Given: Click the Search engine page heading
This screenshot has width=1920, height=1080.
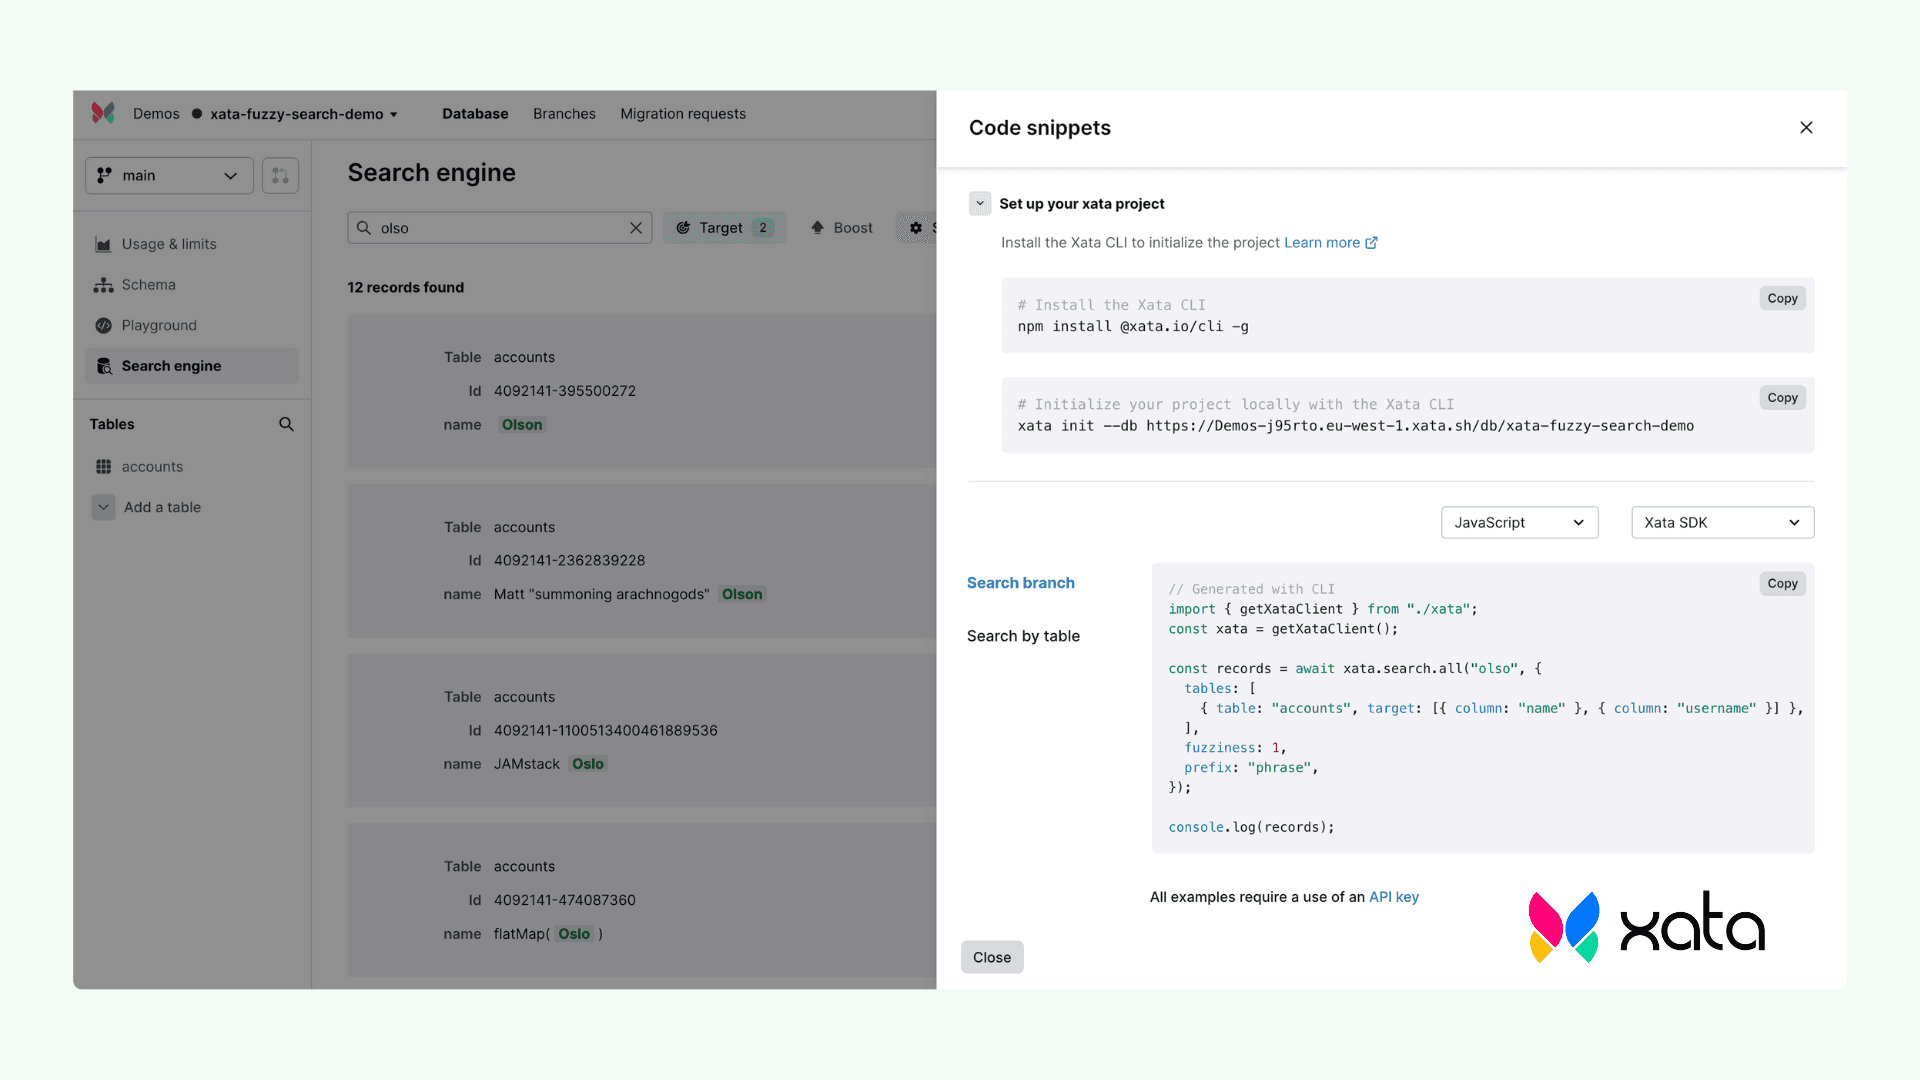Looking at the screenshot, I should click(432, 173).
